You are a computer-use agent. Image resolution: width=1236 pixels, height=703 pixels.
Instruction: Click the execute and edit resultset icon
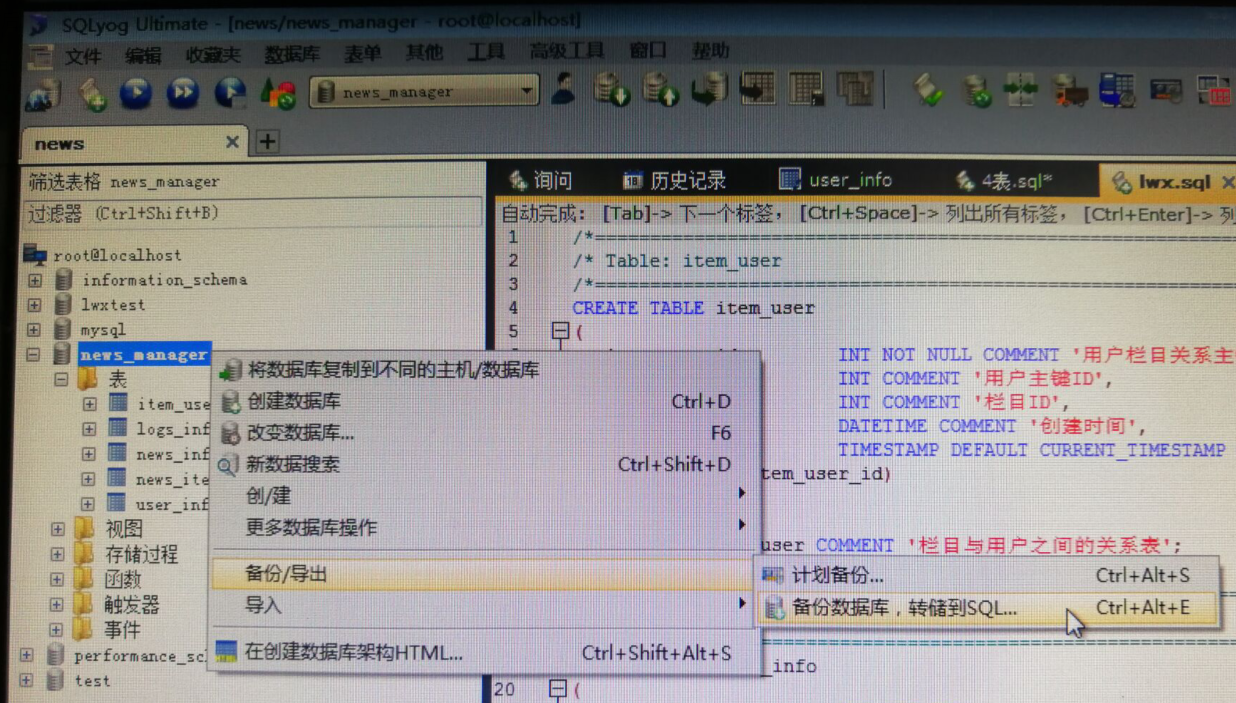tap(230, 93)
